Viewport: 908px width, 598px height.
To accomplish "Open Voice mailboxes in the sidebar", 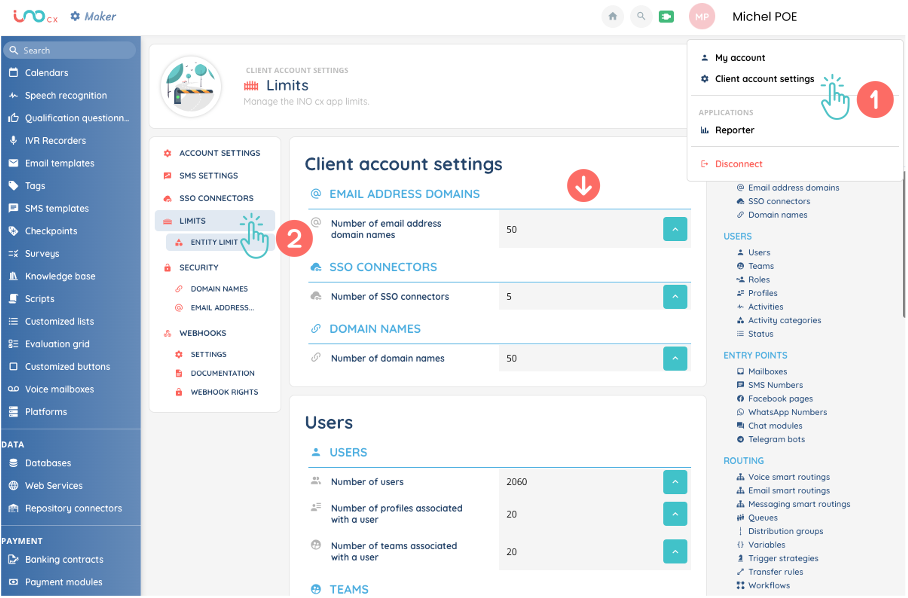I will pyautogui.click(x=59, y=389).
